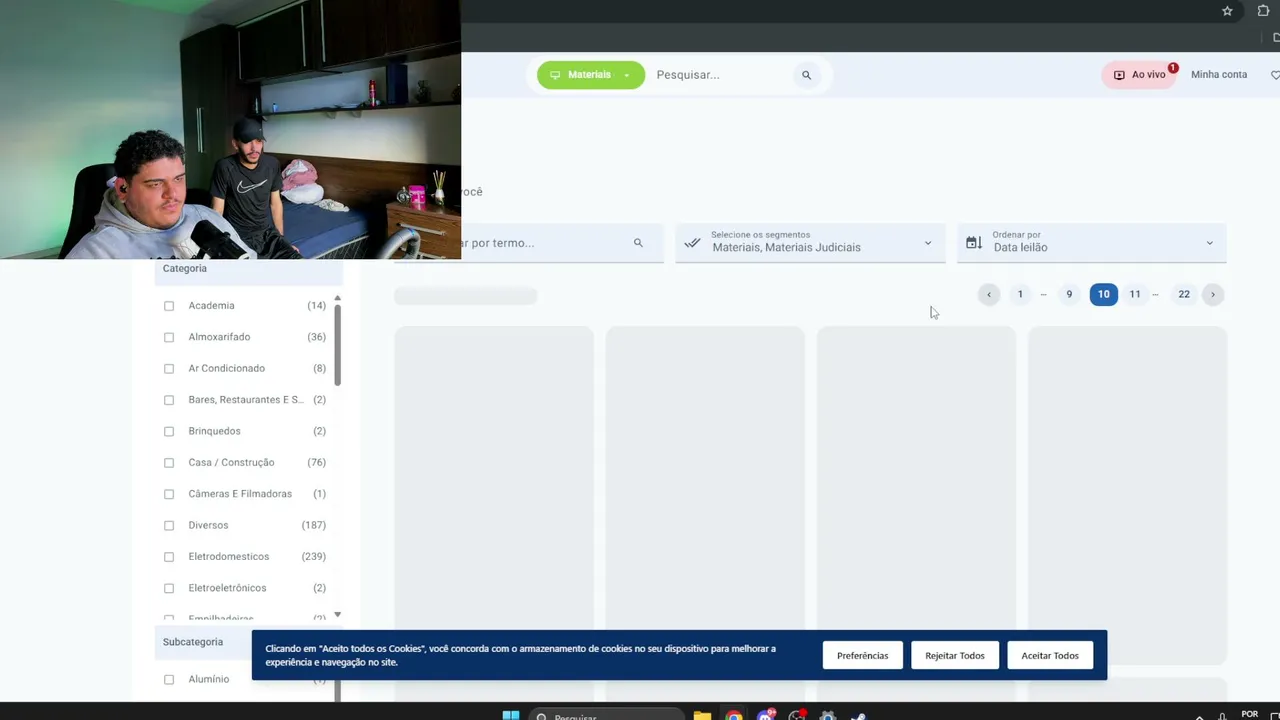Screen dimensions: 1280x720
Task: Enable the Ar Condicionado filter checkbox
Action: click(169, 369)
